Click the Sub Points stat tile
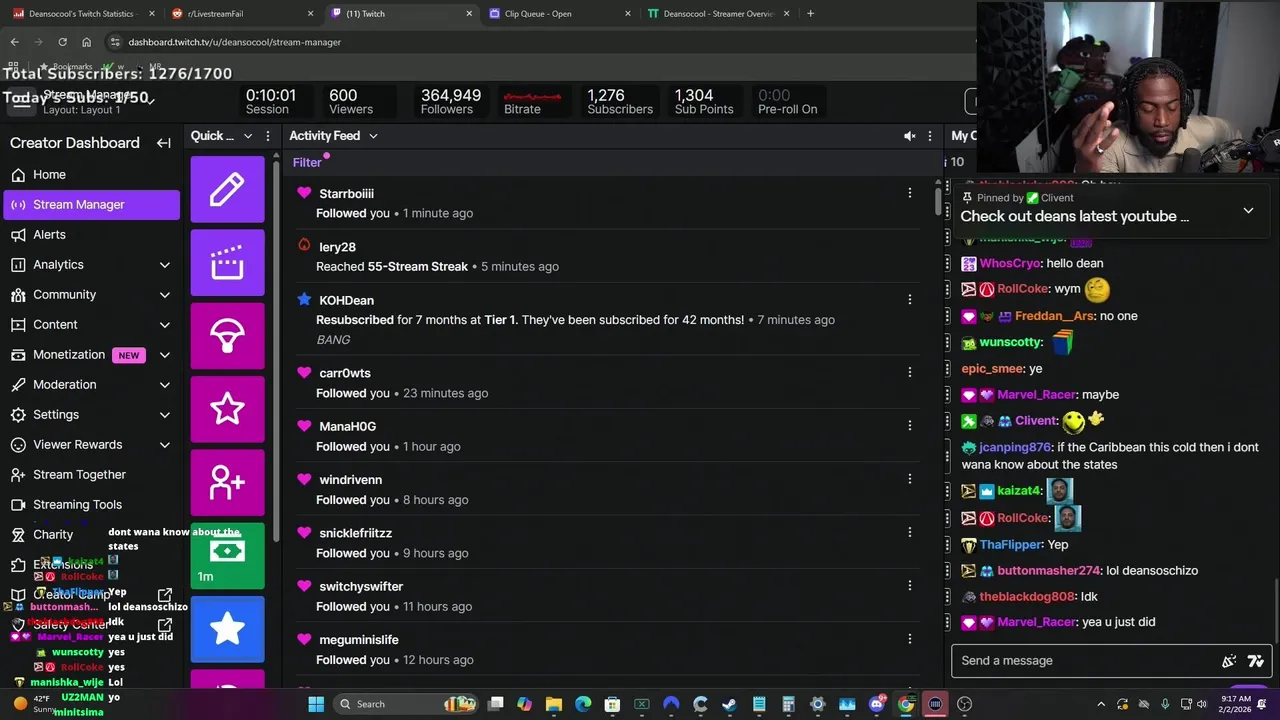The width and height of the screenshot is (1280, 720). pyautogui.click(x=704, y=102)
